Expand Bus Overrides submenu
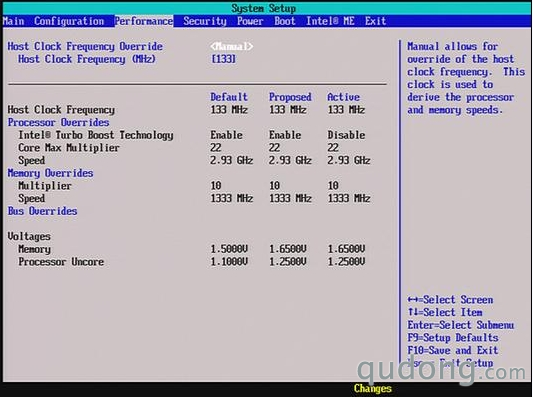533x397 pixels. (42, 211)
